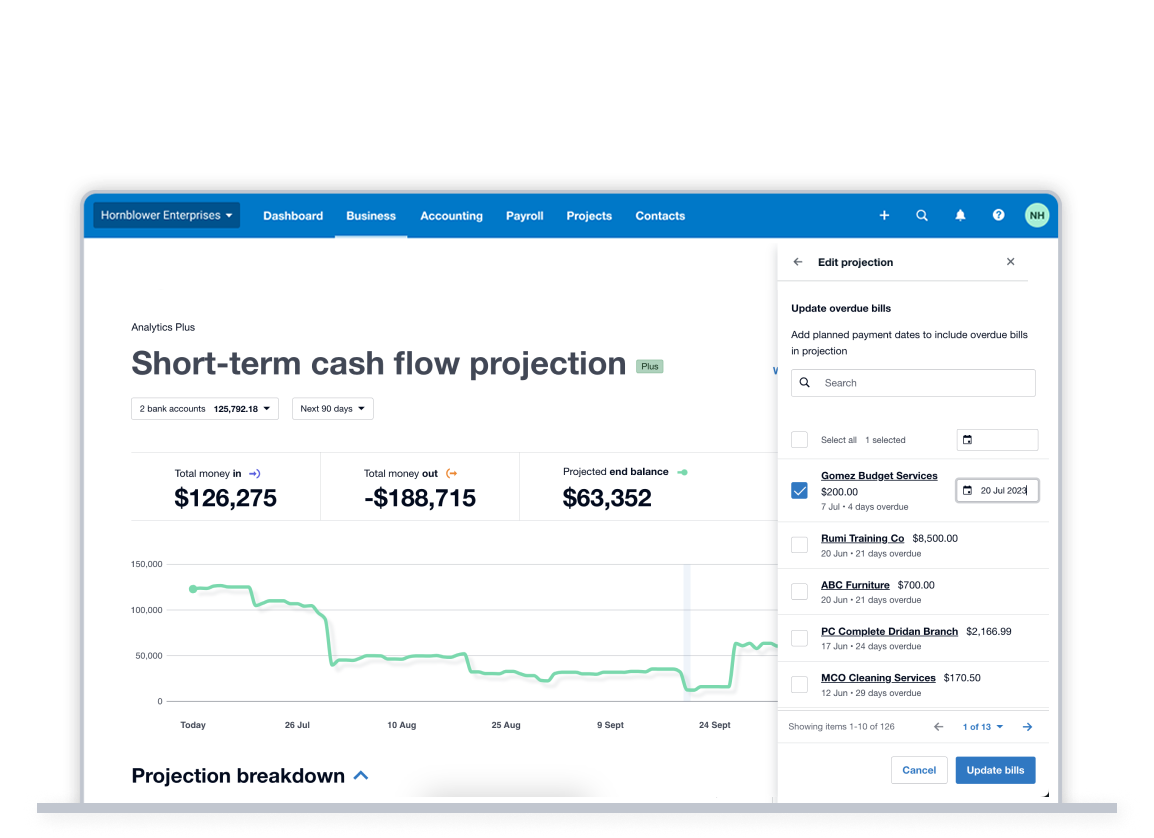This screenshot has width=1154, height=838.
Task: Check the Select all checkbox
Action: (799, 439)
